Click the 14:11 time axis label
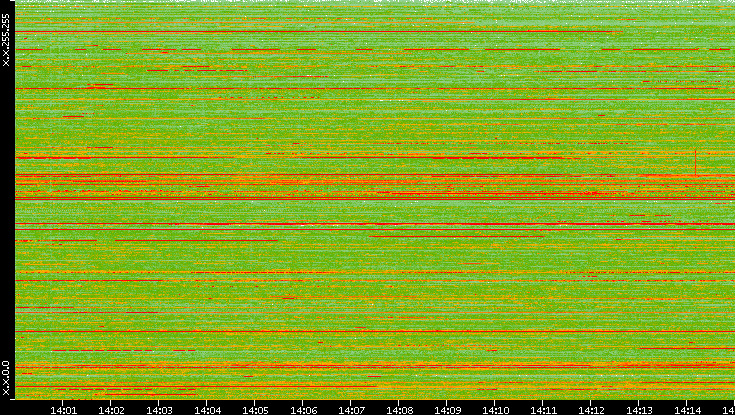 point(543,410)
